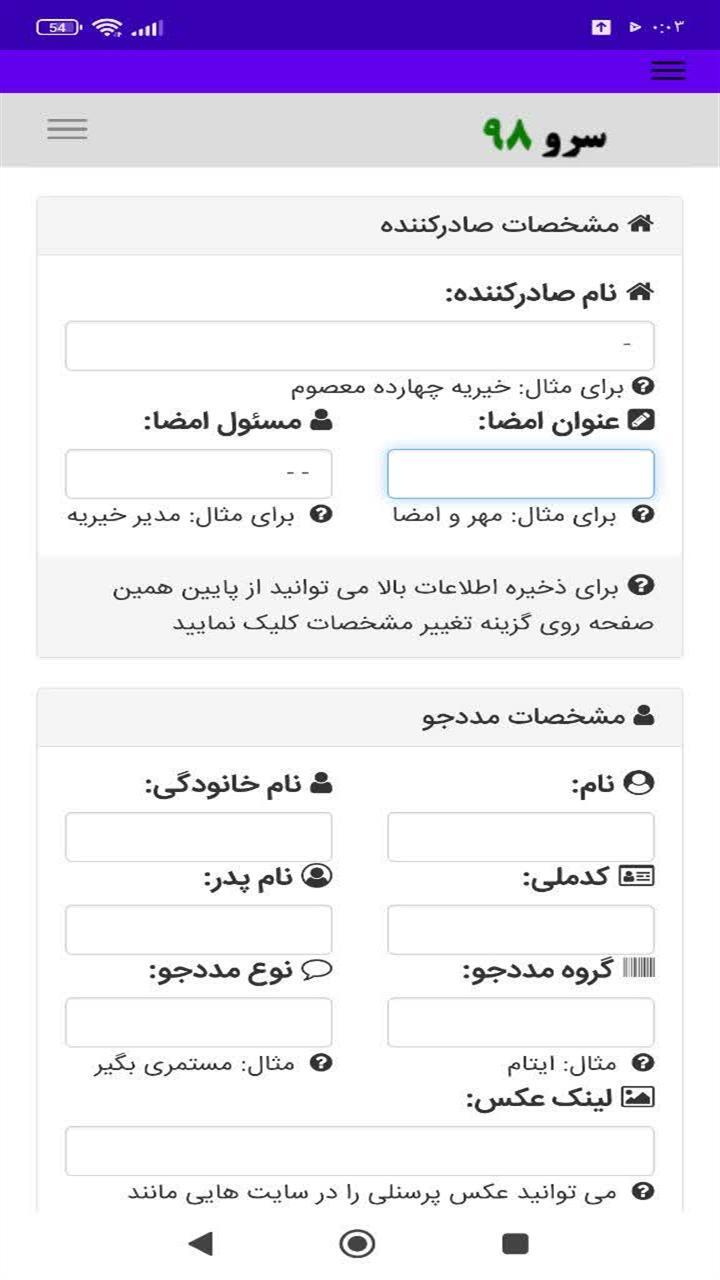Select the مسئول امضا text field
The height and width of the screenshot is (1280, 720).
pos(198,474)
